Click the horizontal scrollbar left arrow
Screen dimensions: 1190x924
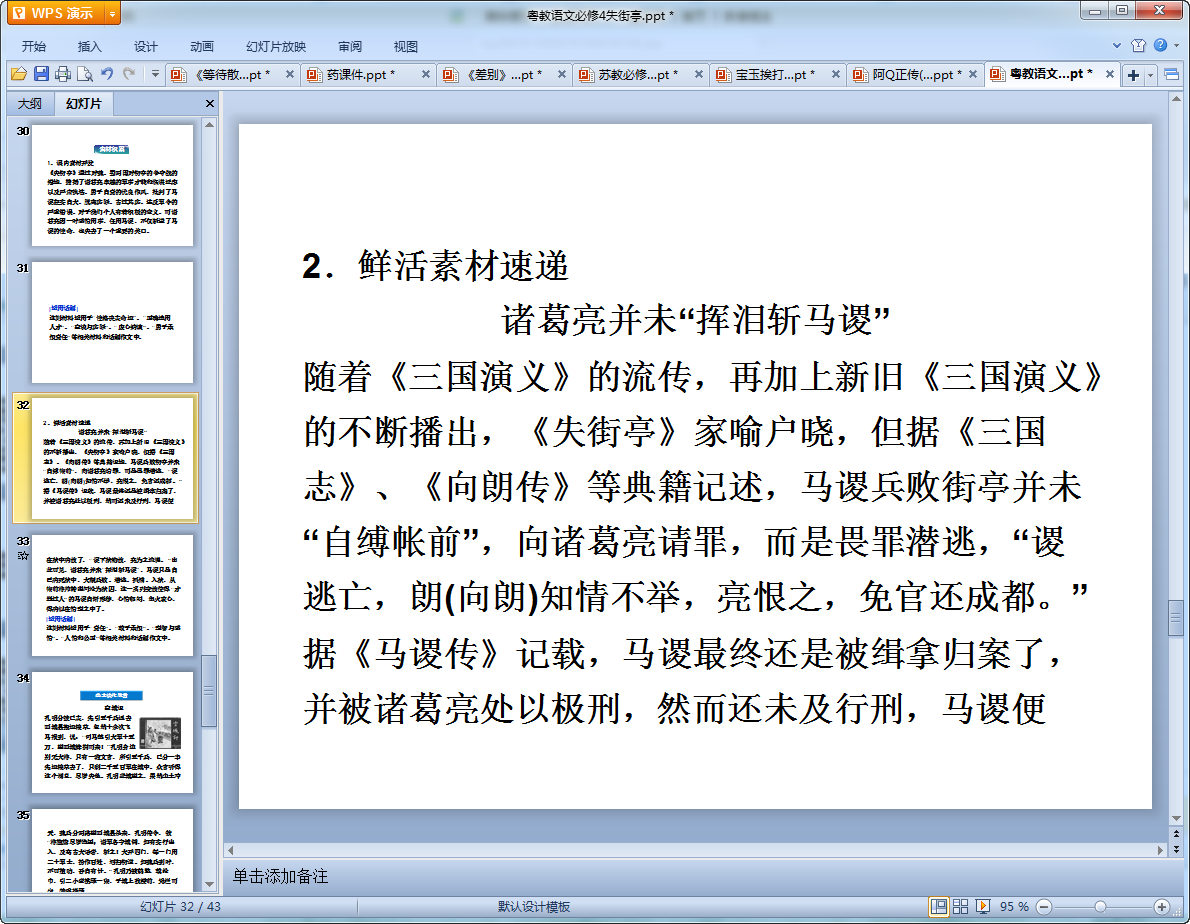231,850
